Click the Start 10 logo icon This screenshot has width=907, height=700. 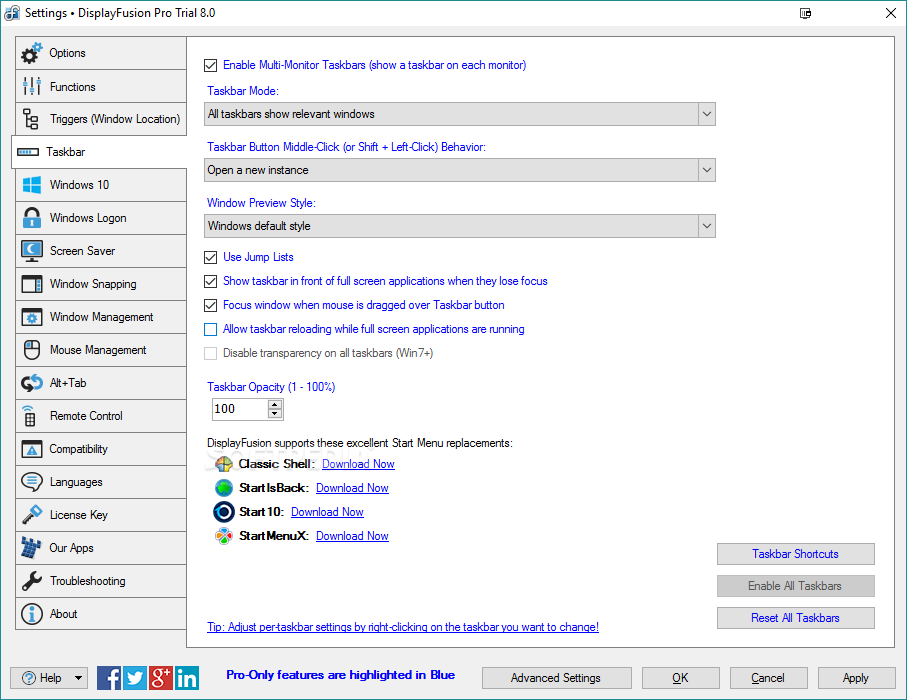click(223, 512)
